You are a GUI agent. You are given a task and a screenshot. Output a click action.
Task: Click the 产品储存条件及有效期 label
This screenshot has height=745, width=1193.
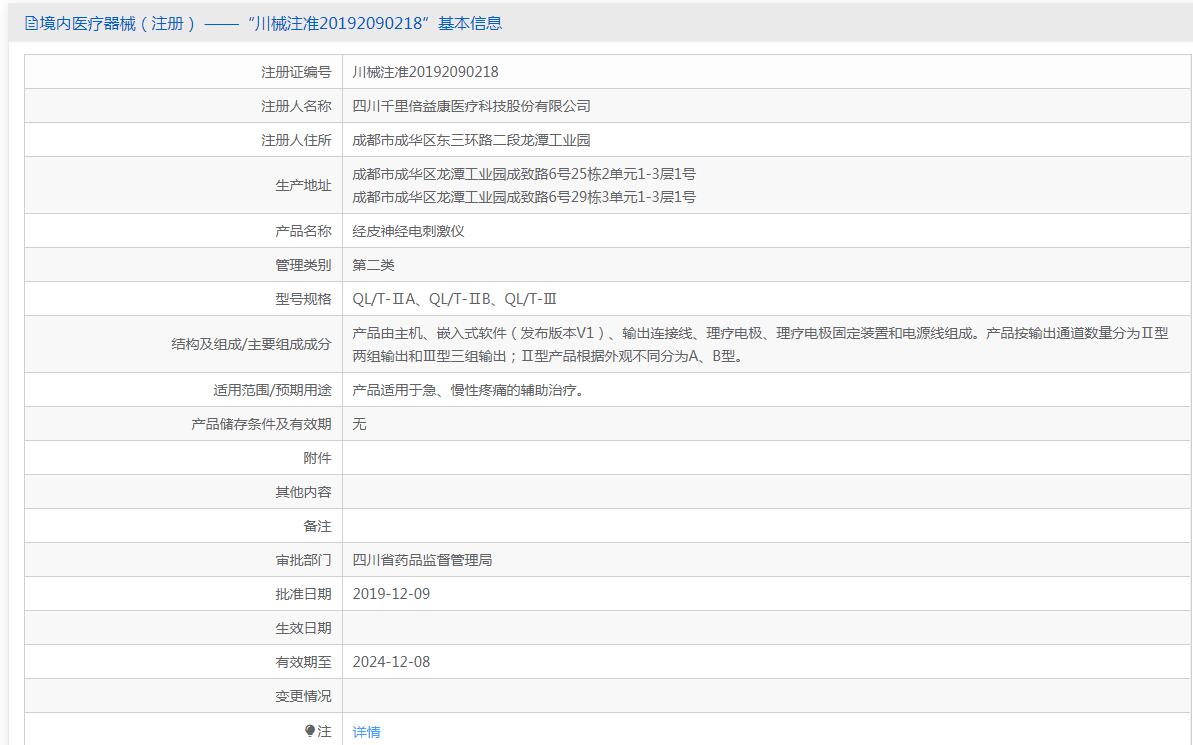(x=261, y=424)
